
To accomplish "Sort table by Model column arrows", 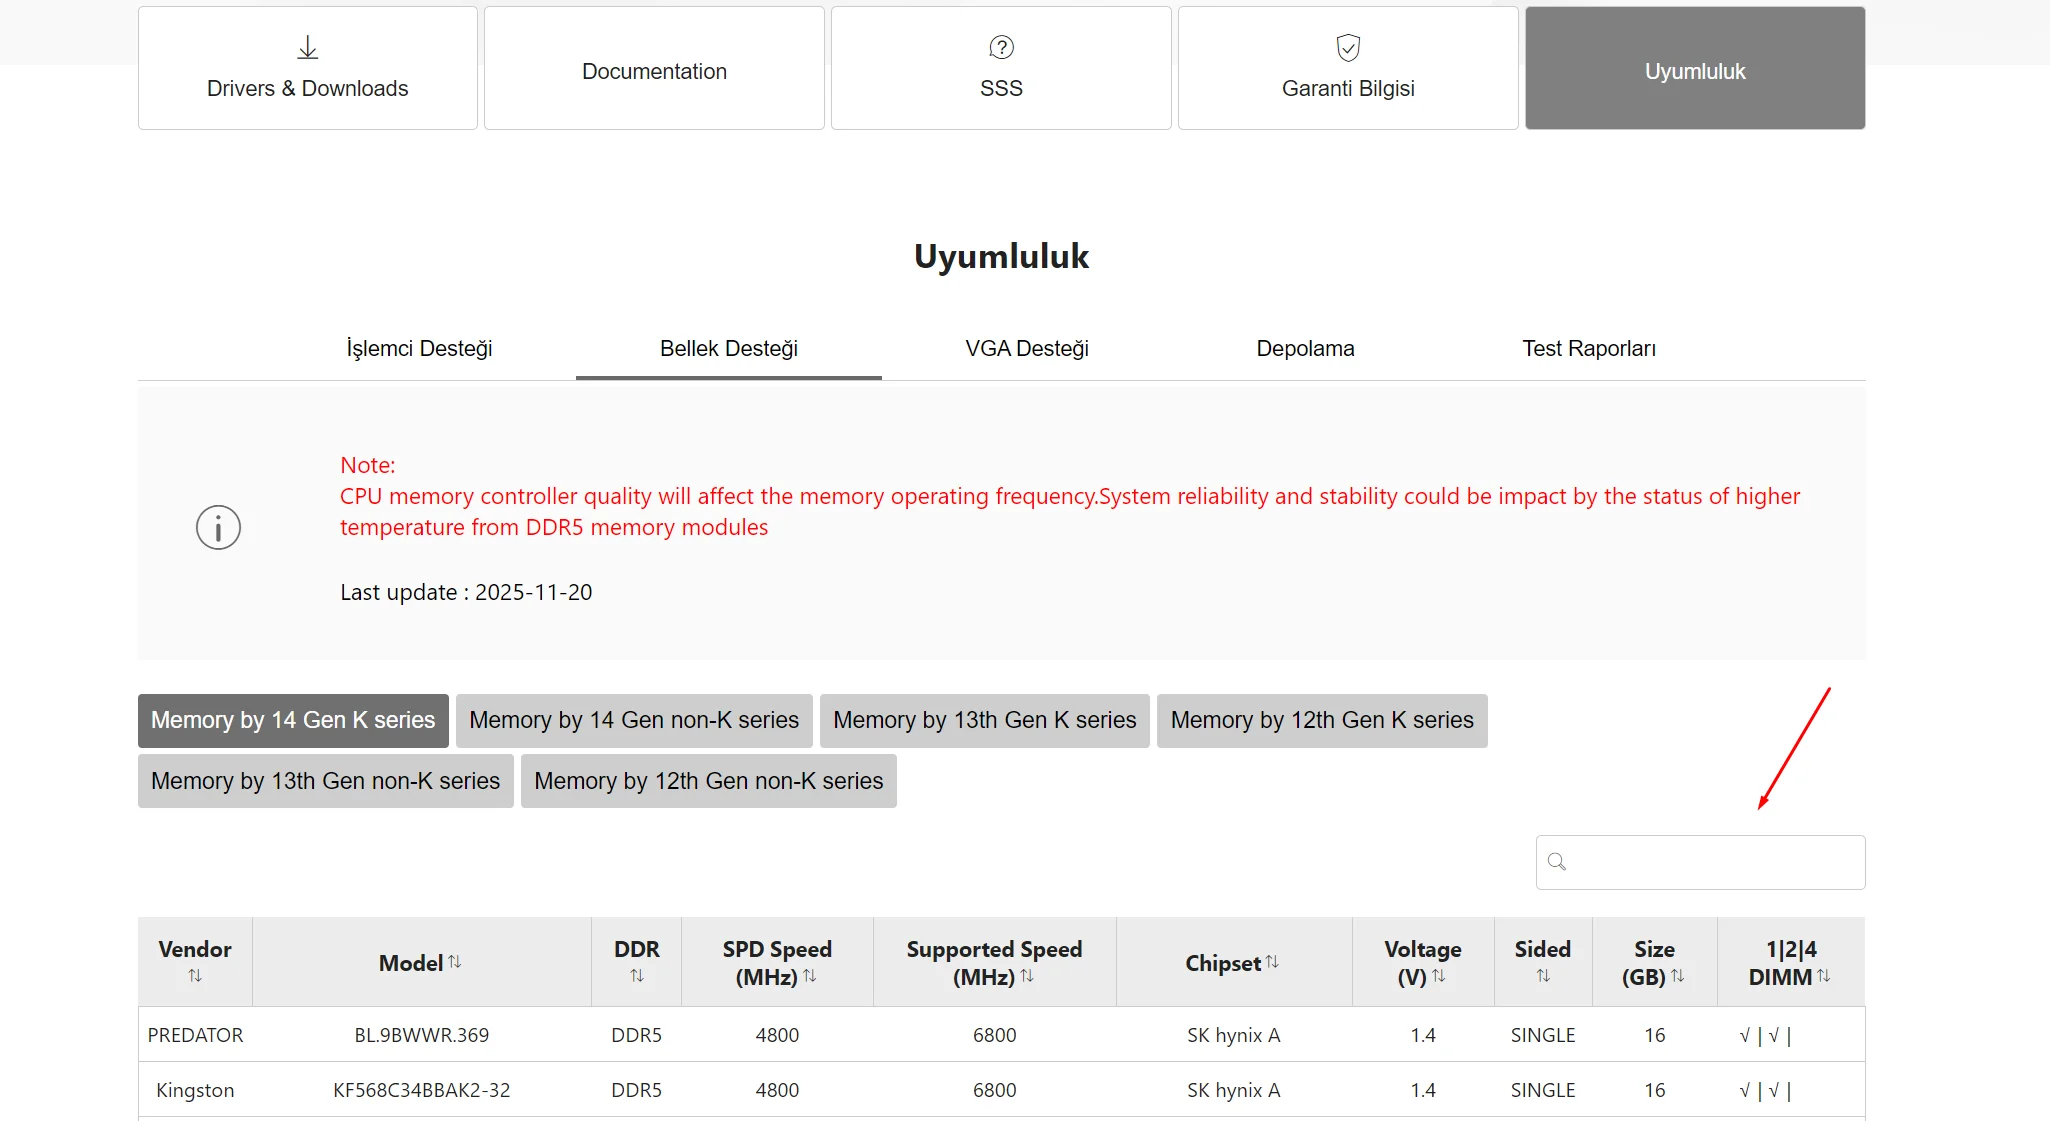I will 455,962.
